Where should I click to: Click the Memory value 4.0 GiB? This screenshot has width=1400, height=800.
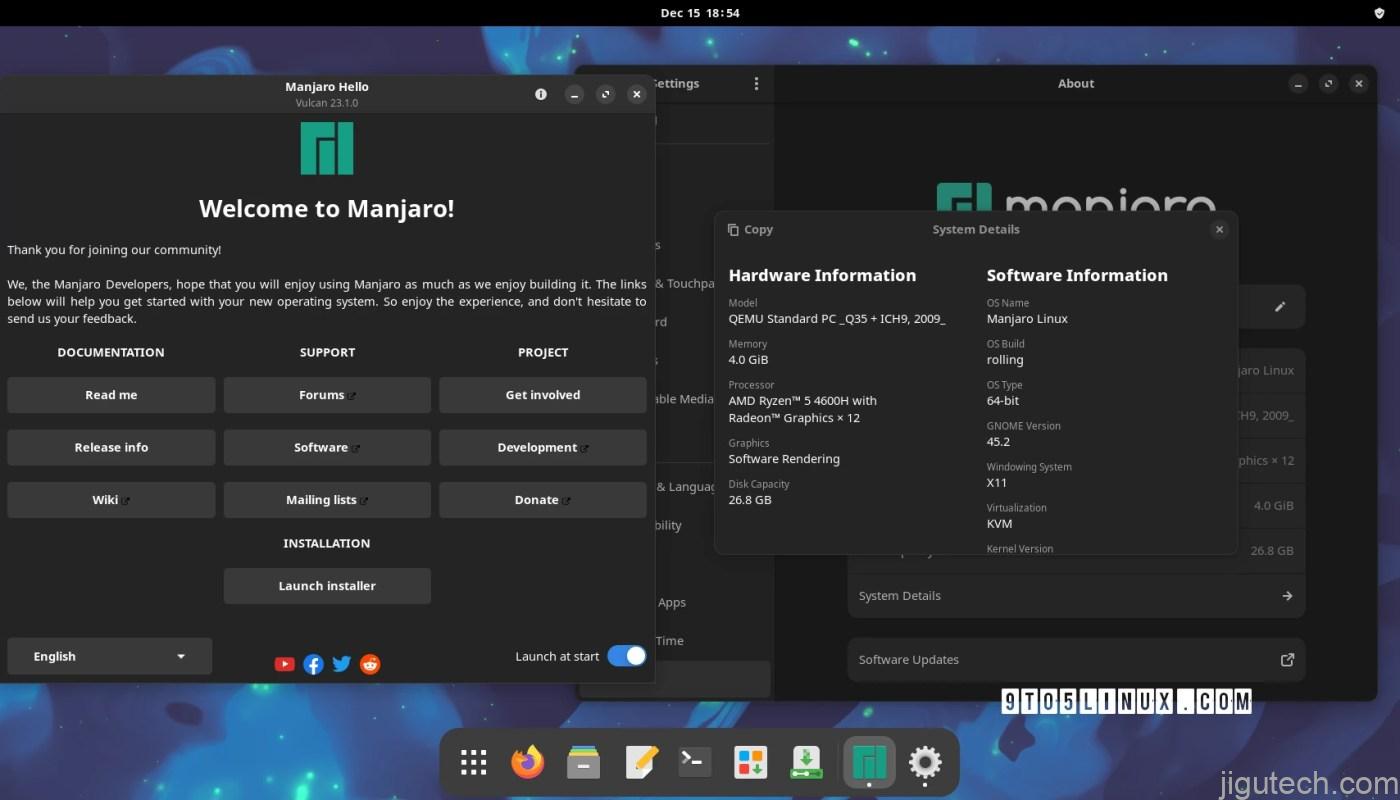748,359
